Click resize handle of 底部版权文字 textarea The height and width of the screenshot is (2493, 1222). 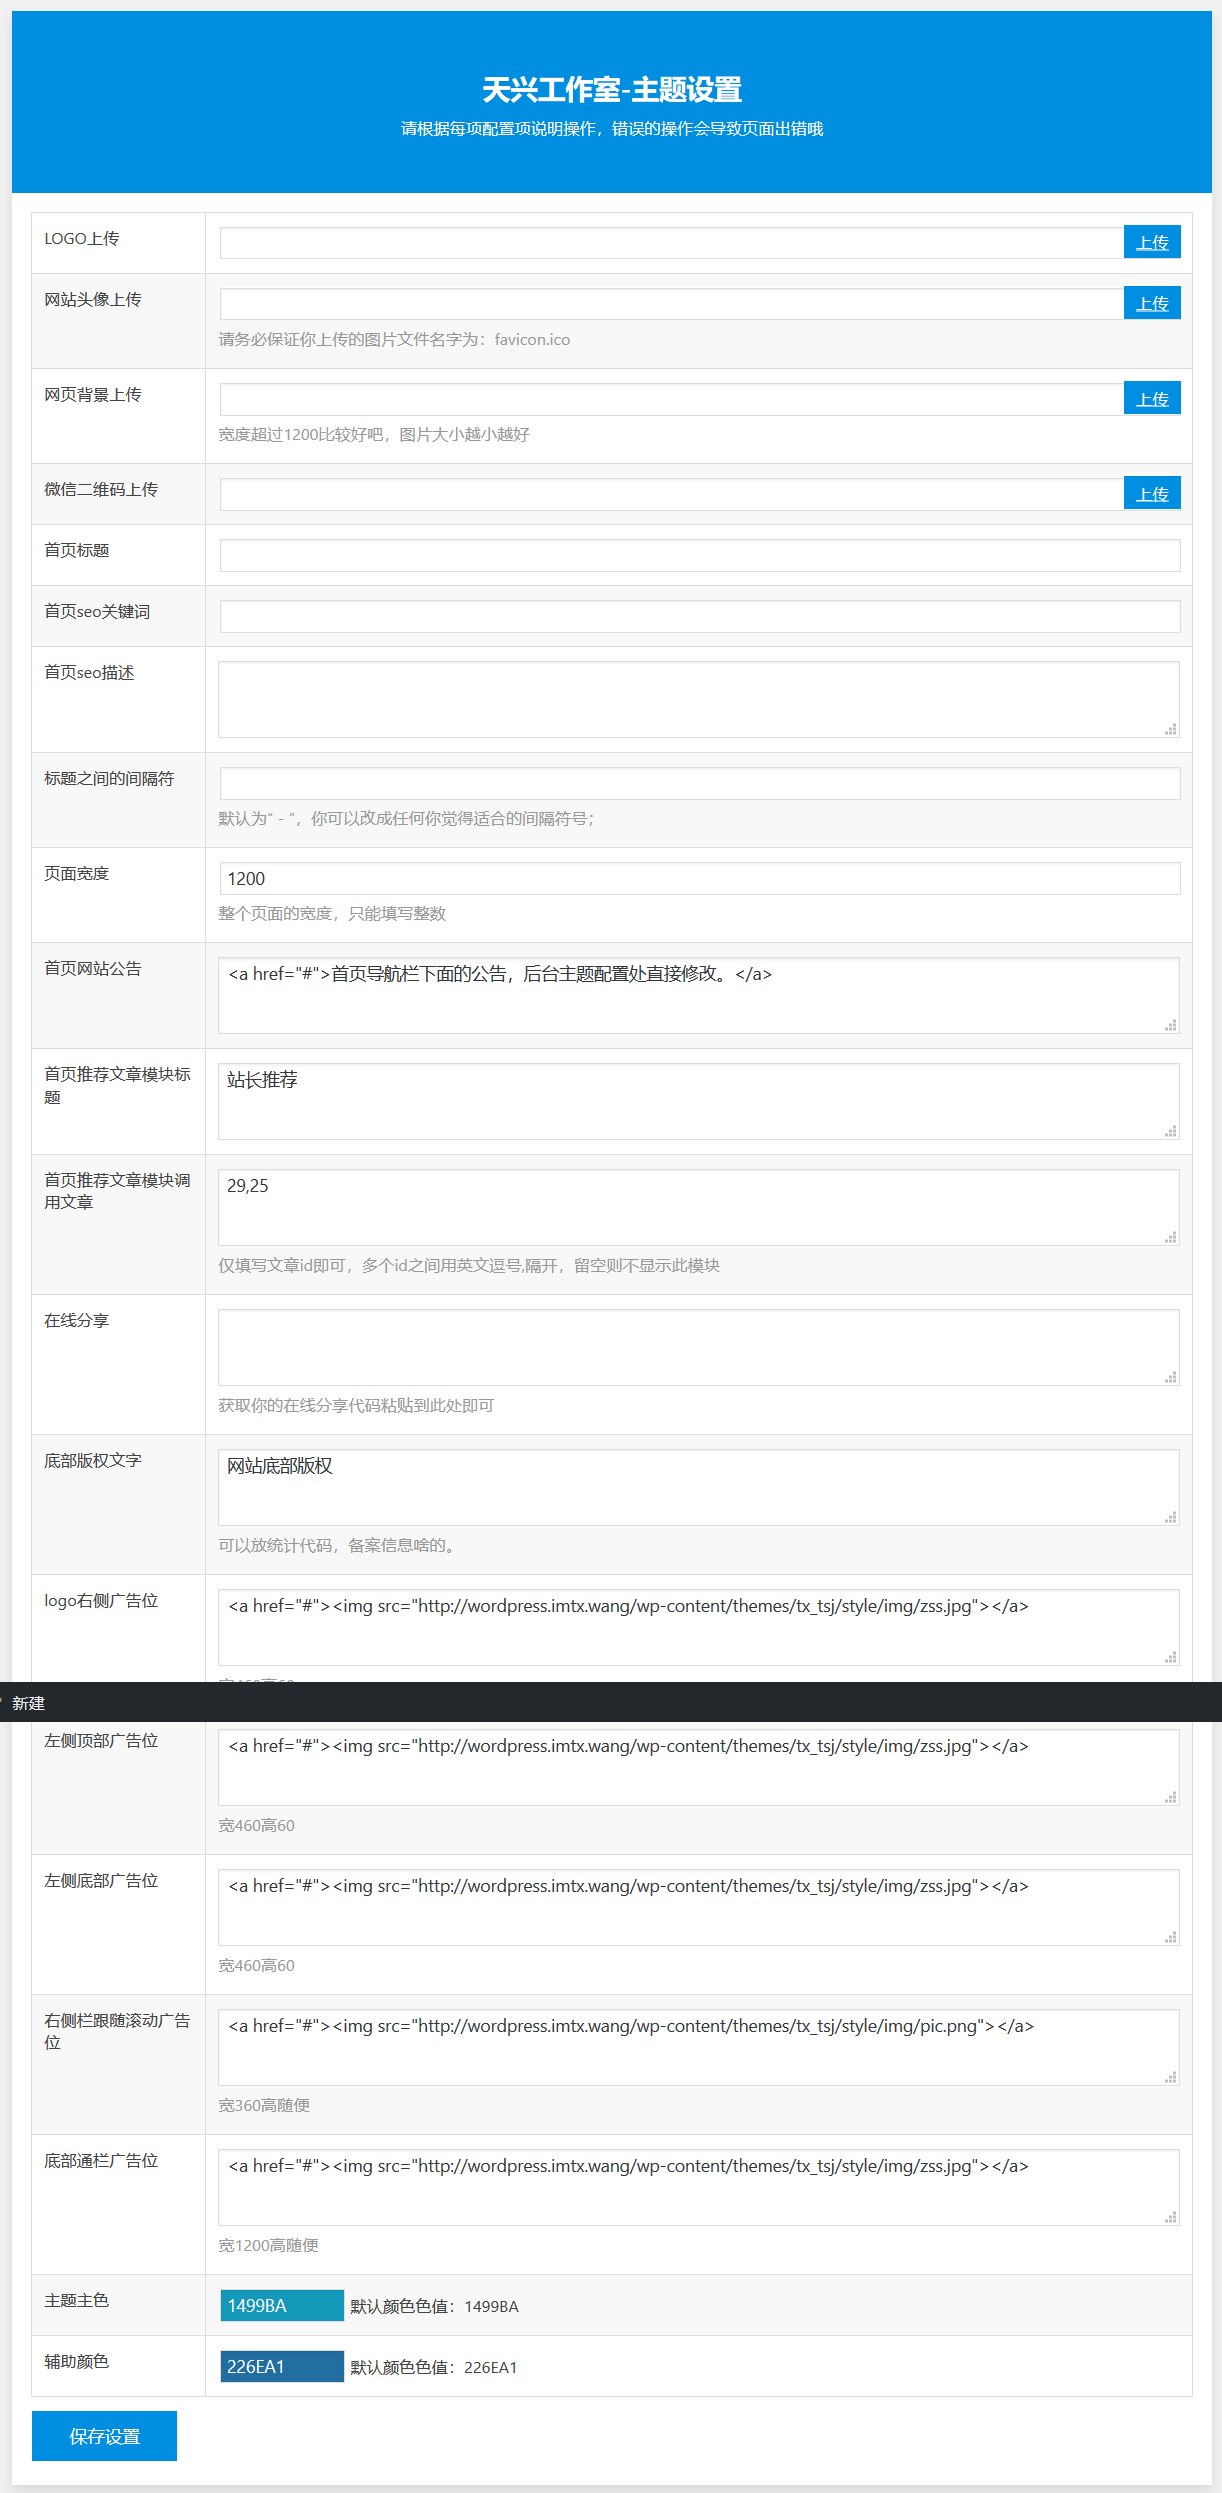1170,1517
